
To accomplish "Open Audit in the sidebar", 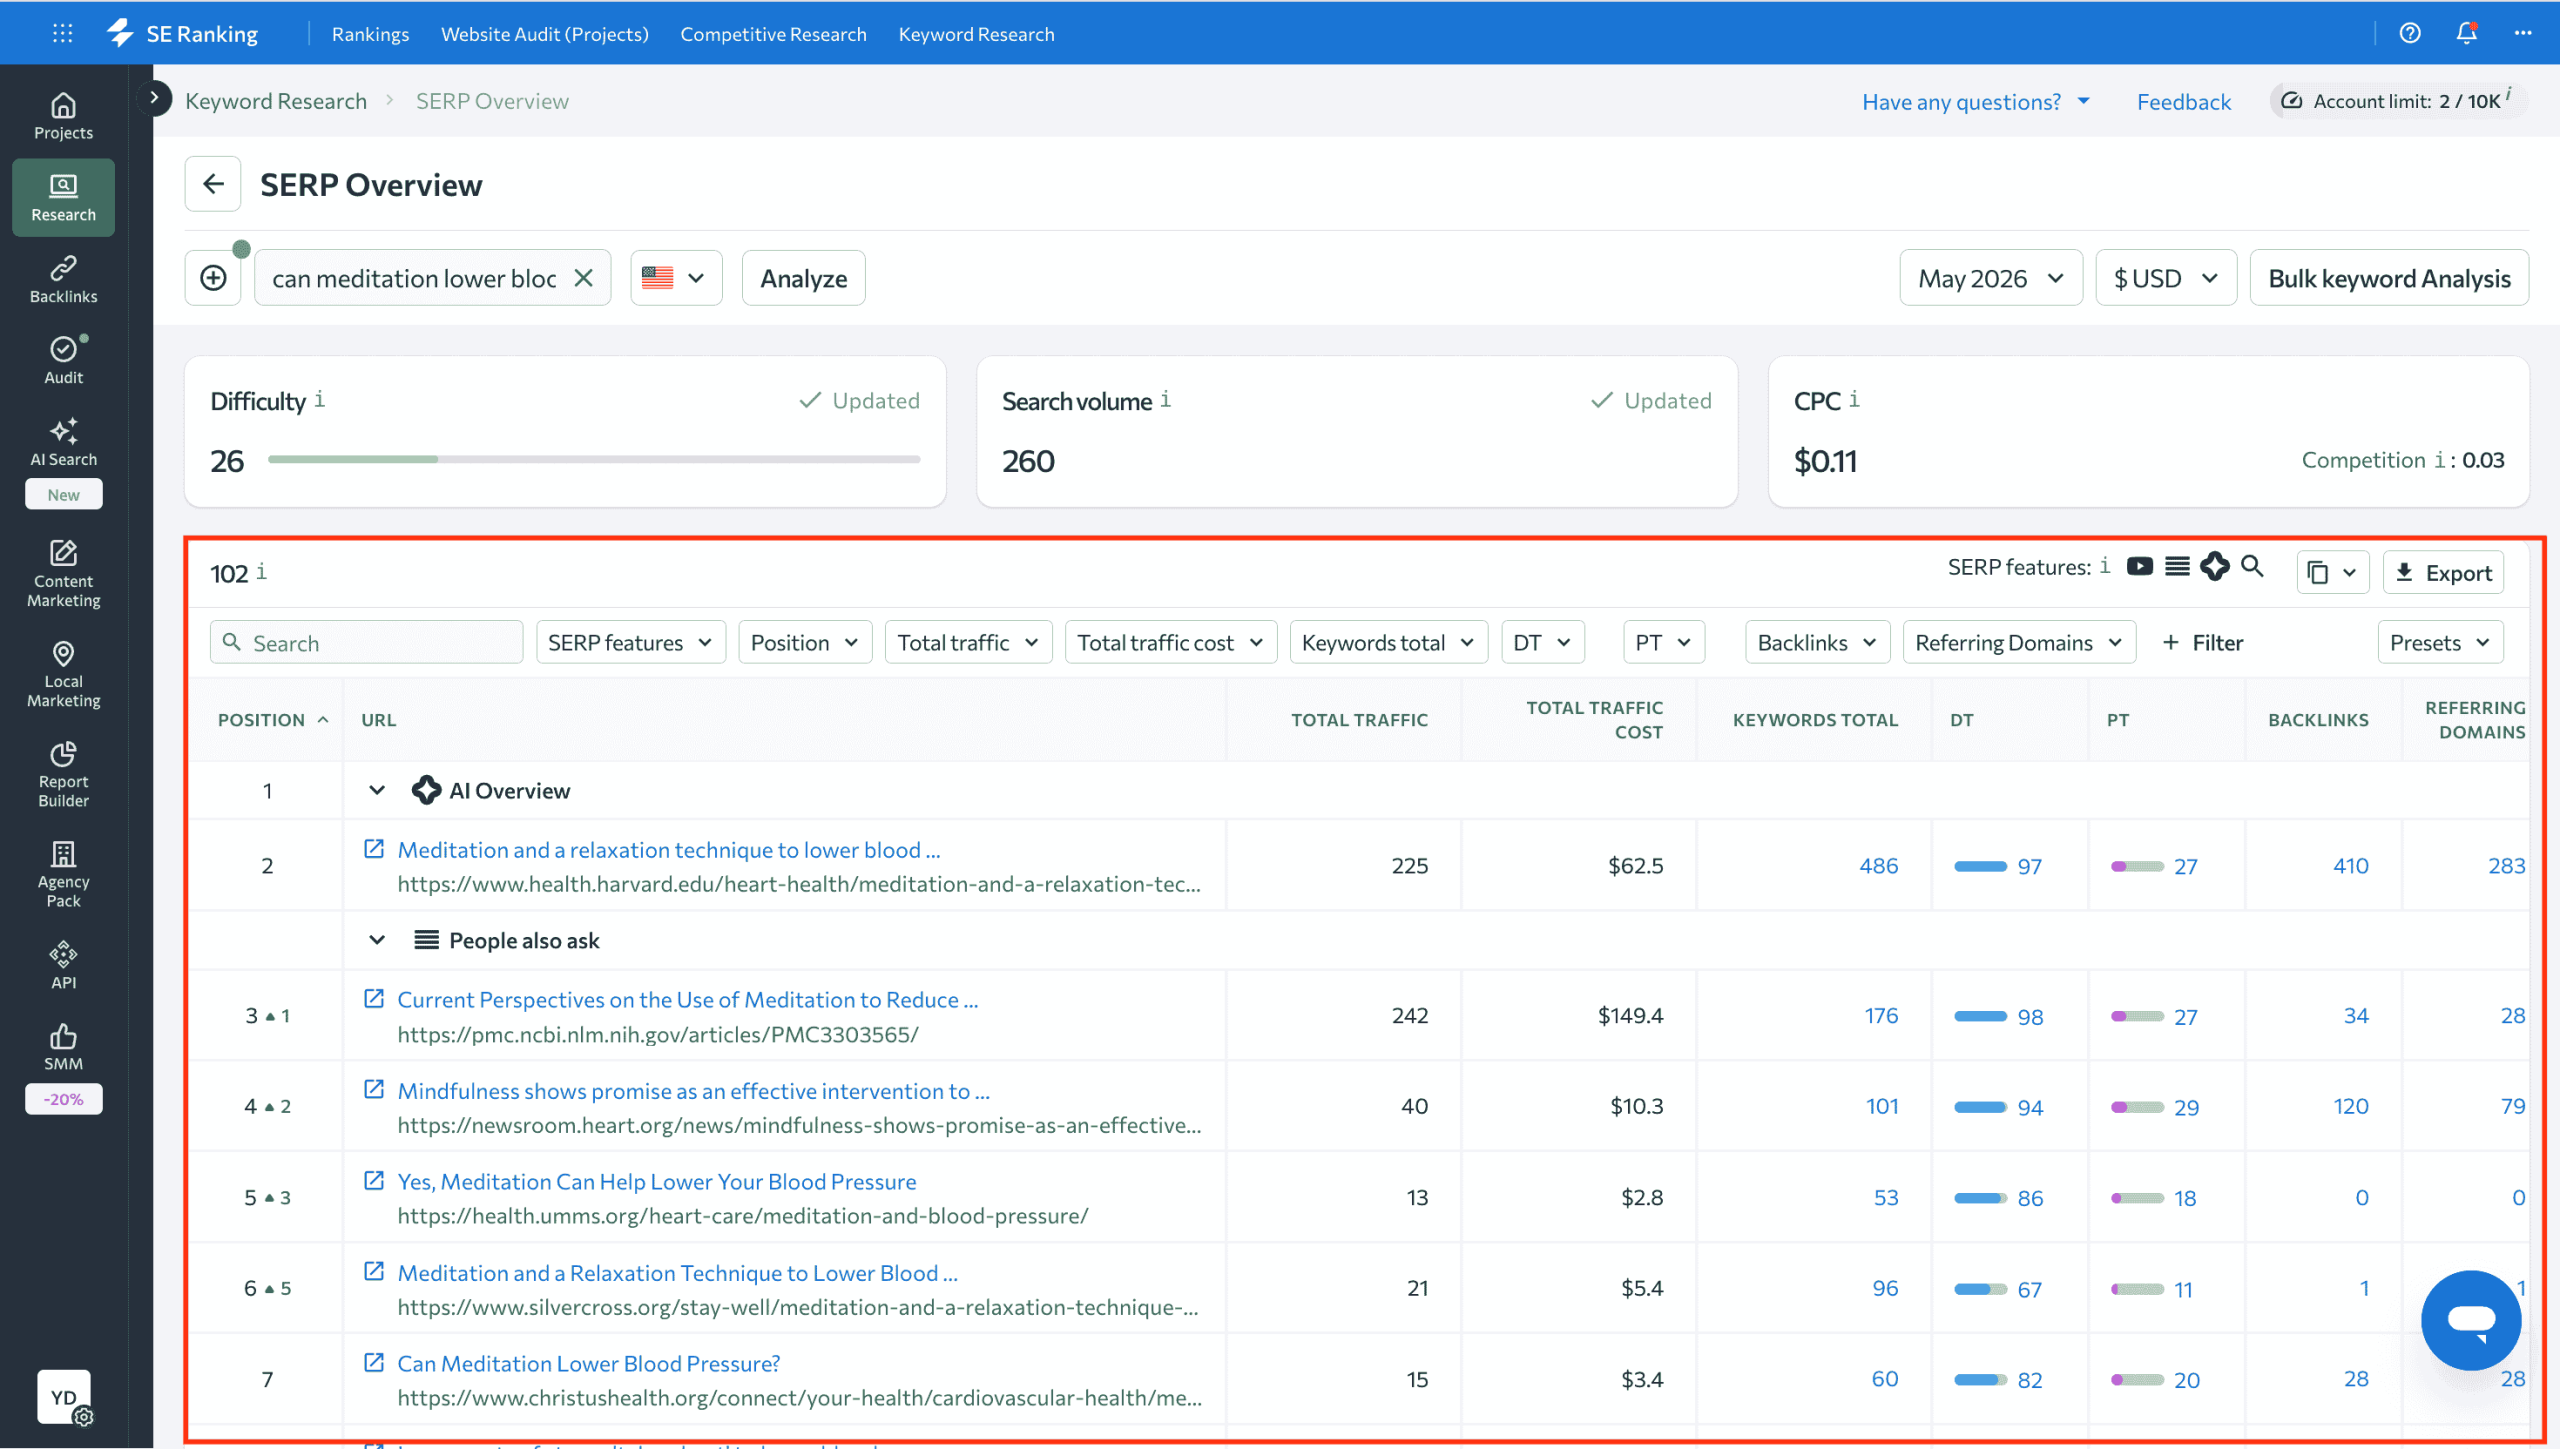I will (63, 361).
